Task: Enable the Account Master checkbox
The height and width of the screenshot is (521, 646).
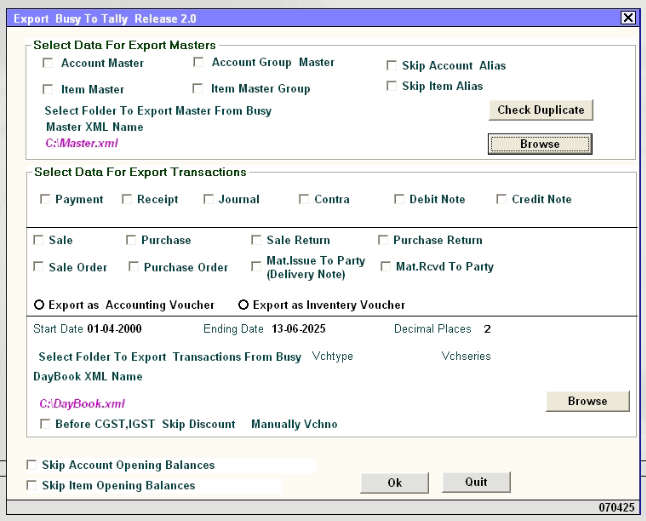Action: click(48, 63)
